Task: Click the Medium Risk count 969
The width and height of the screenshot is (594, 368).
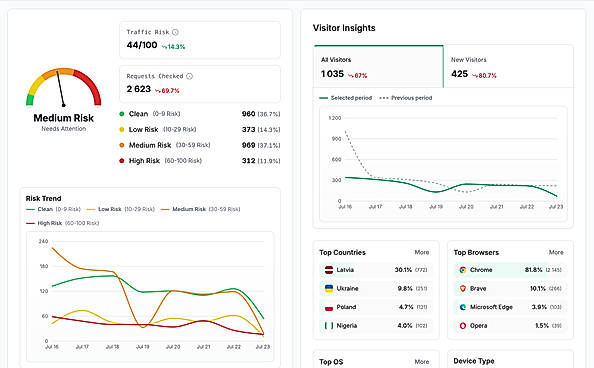Action: coord(249,145)
